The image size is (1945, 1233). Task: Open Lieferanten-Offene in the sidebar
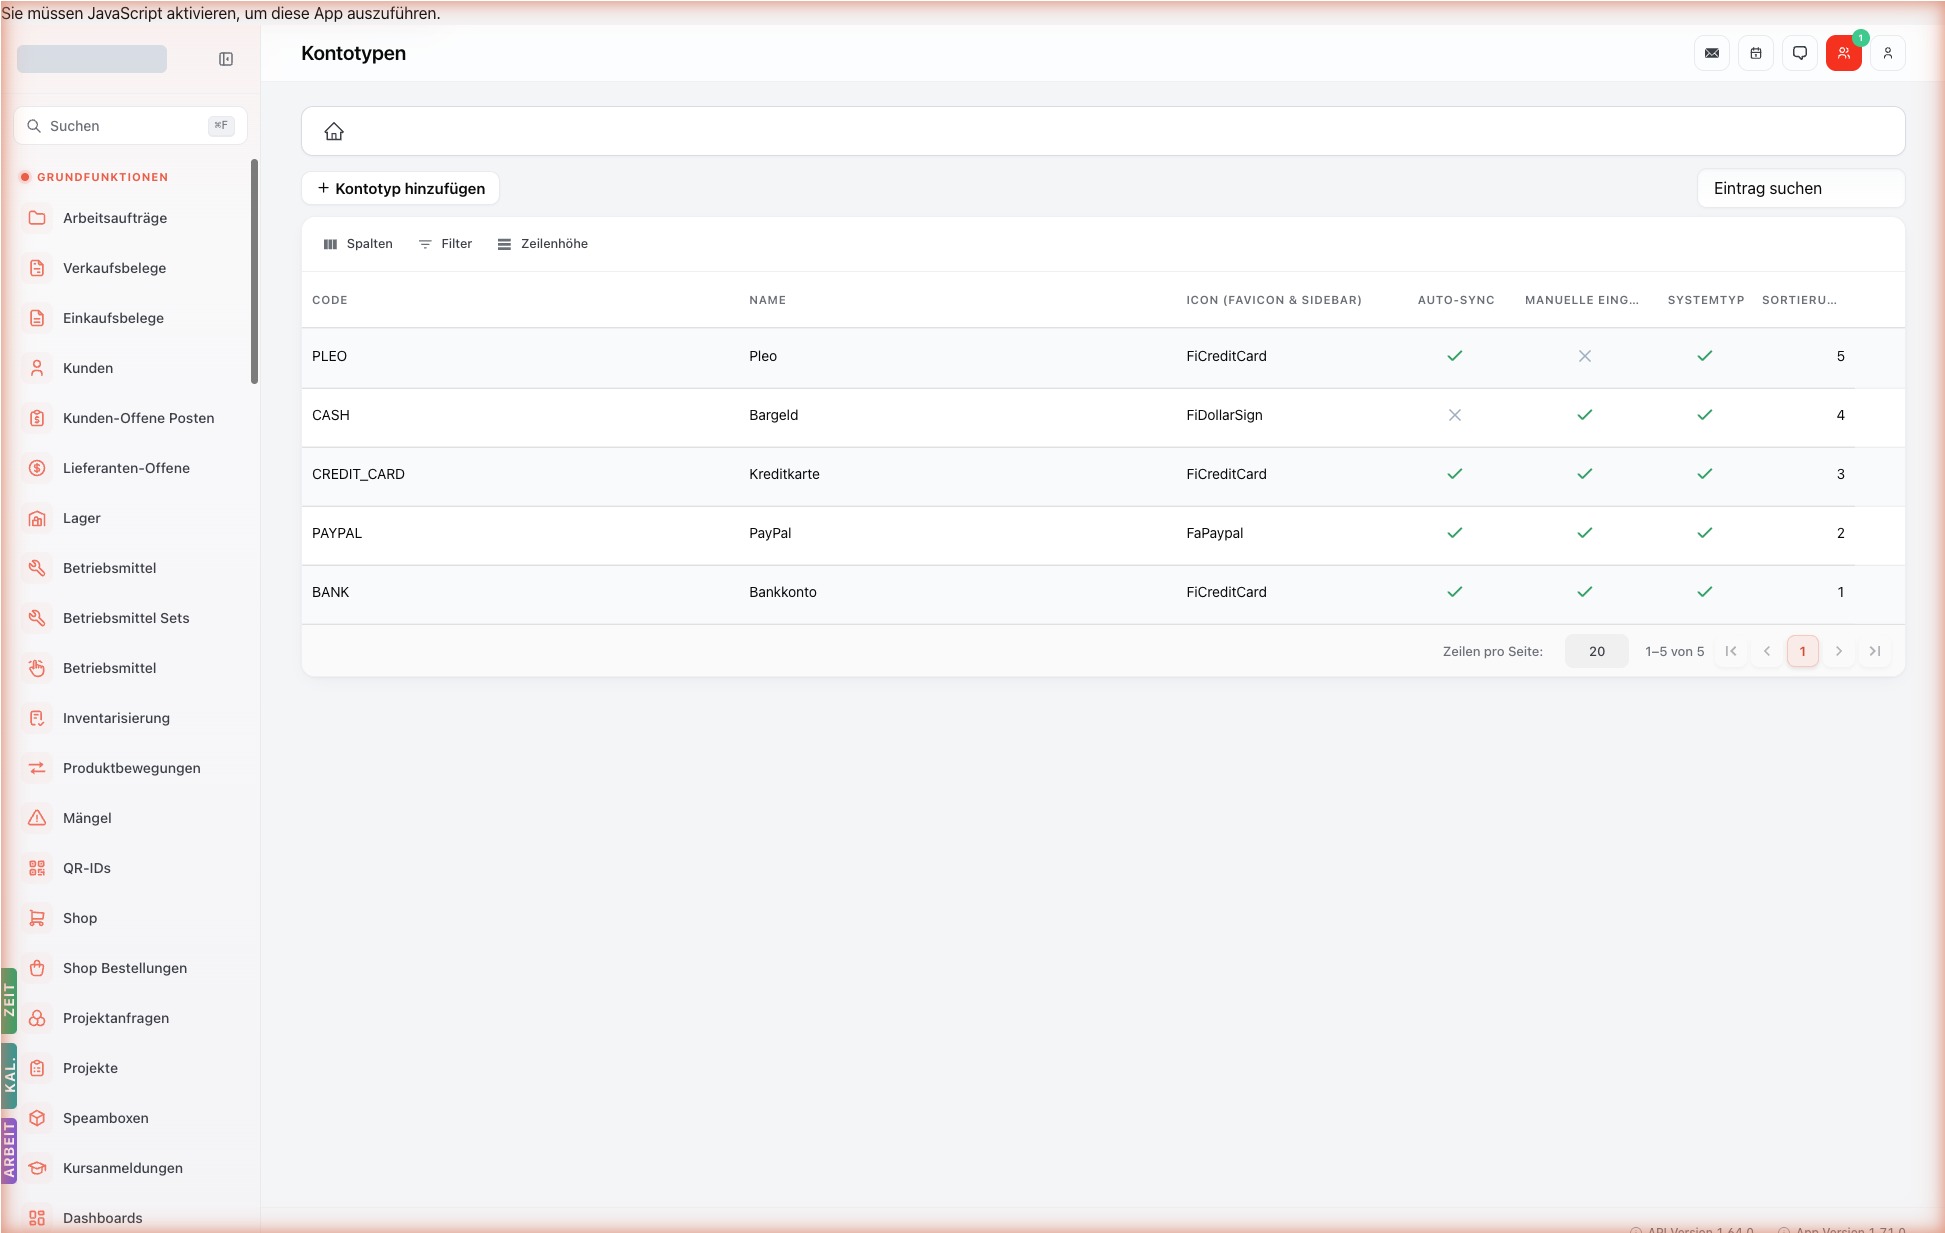coord(130,468)
